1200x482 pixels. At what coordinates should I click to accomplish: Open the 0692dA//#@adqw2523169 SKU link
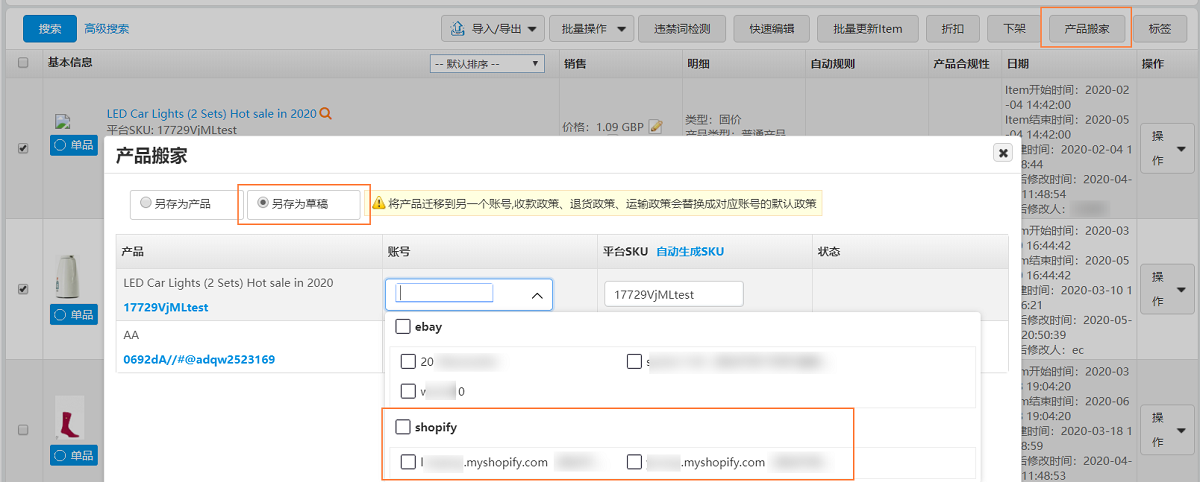[x=199, y=359]
